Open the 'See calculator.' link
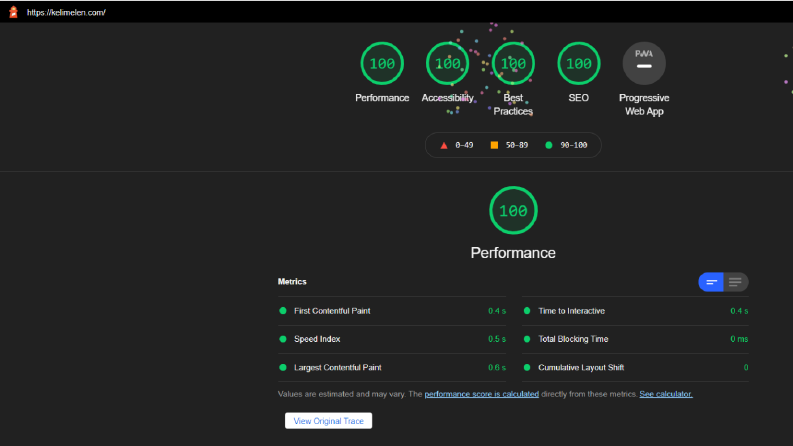Viewport: 793px width, 446px height. (666, 394)
